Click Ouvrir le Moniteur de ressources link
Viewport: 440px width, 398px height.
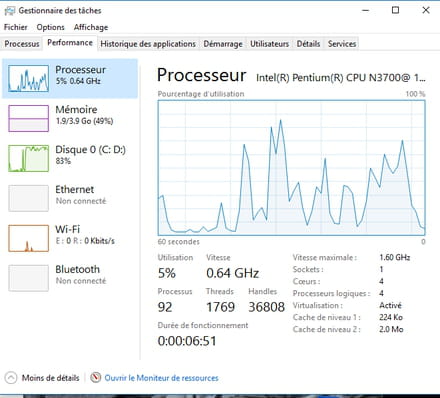pyautogui.click(x=161, y=378)
